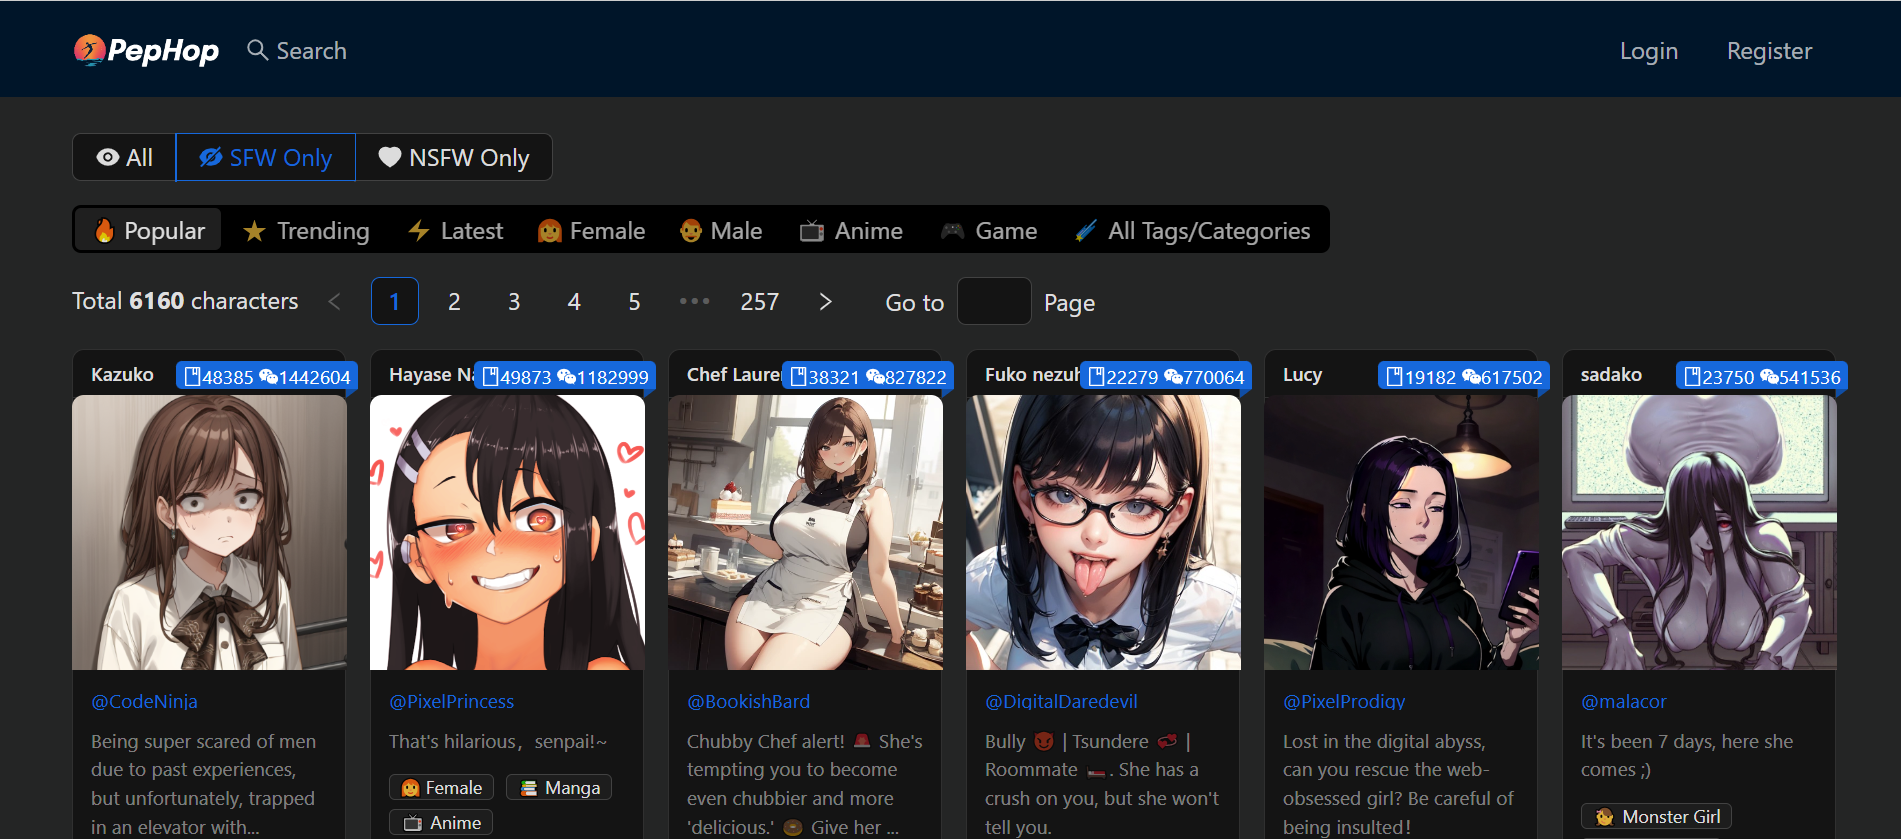Viewport: 1901px width, 839px height.
Task: Open the Register page
Action: [1769, 51]
